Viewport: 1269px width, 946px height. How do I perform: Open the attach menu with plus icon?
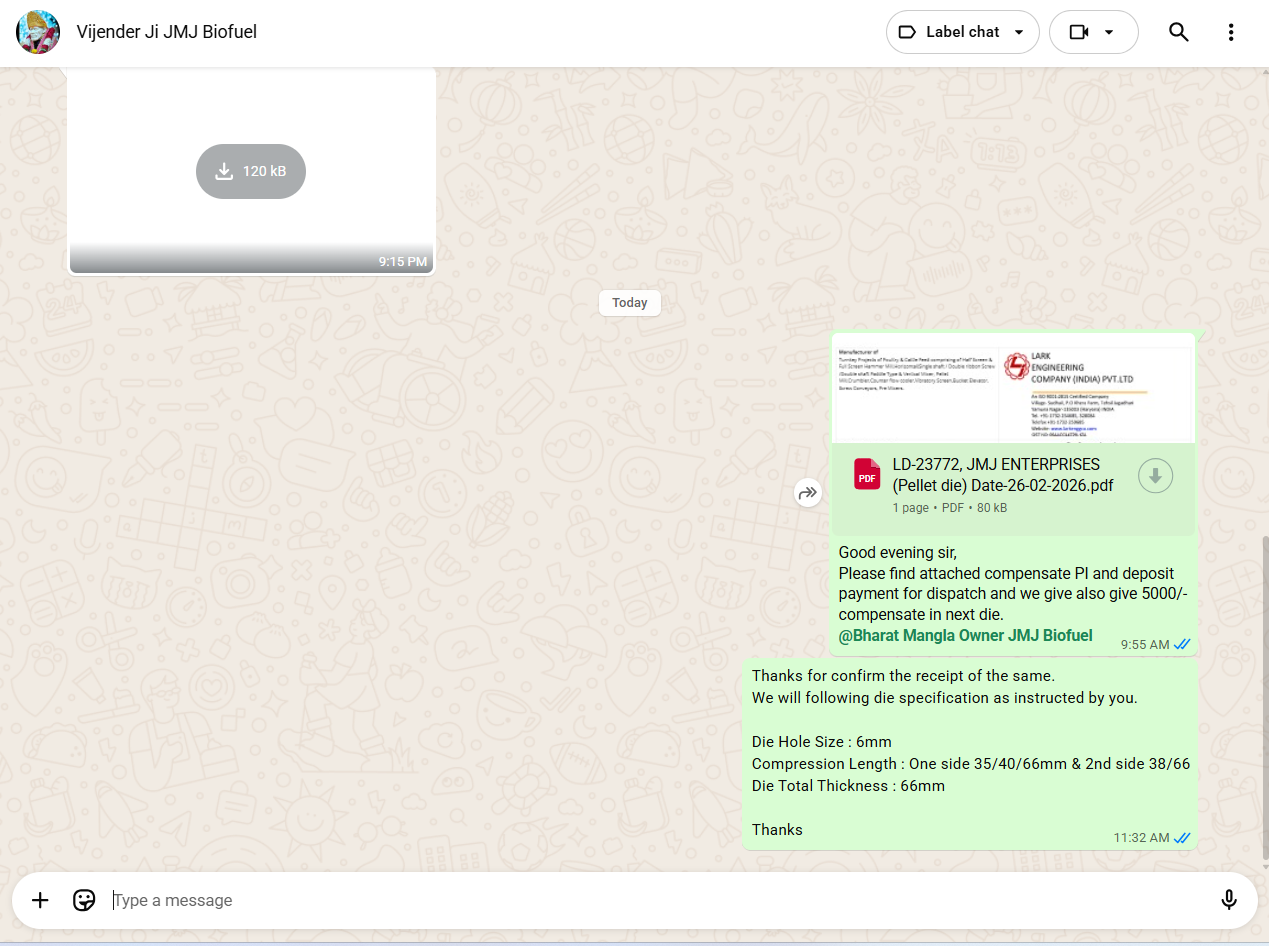pyautogui.click(x=40, y=900)
